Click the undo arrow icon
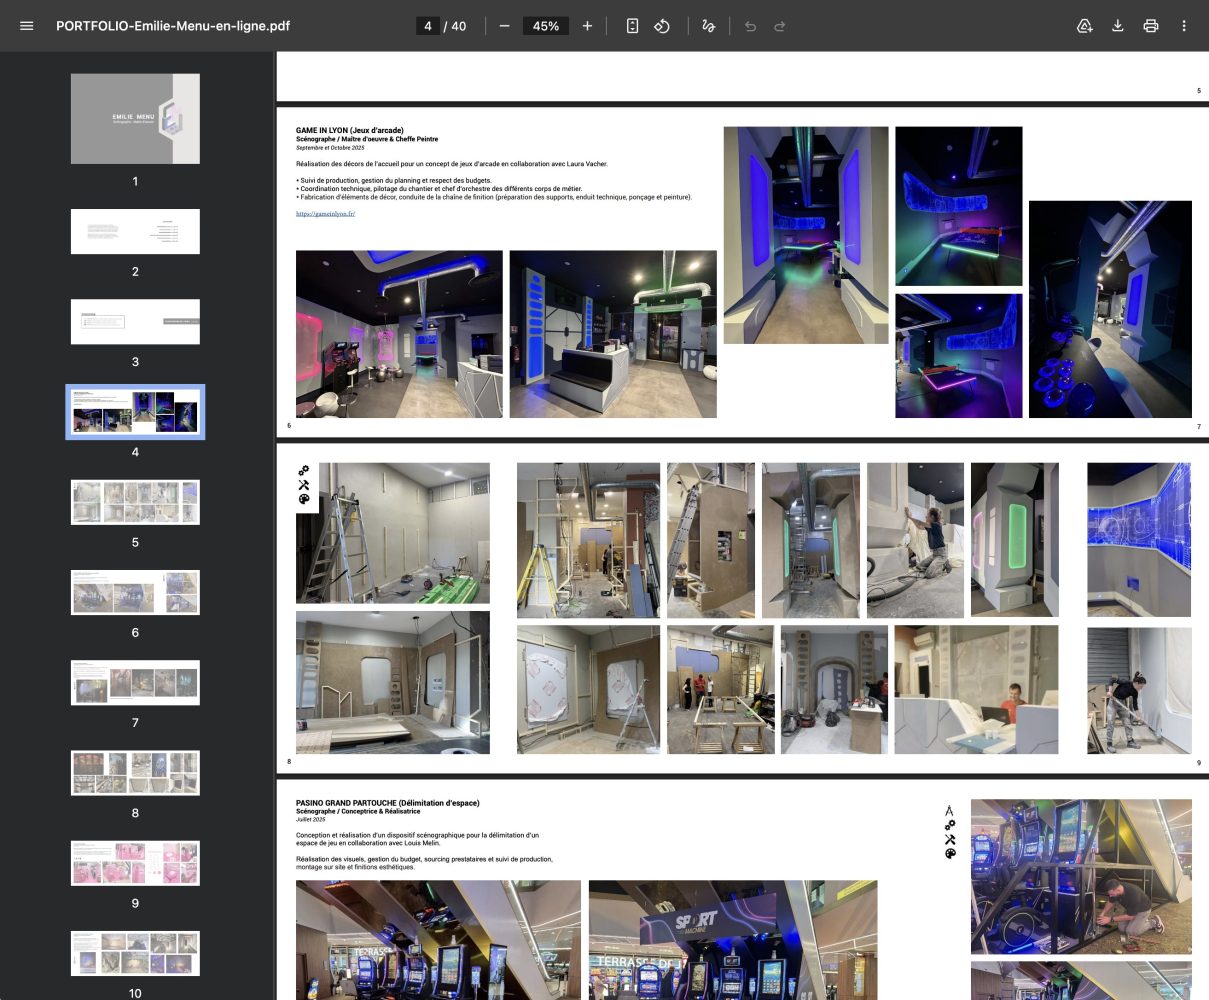 750,26
